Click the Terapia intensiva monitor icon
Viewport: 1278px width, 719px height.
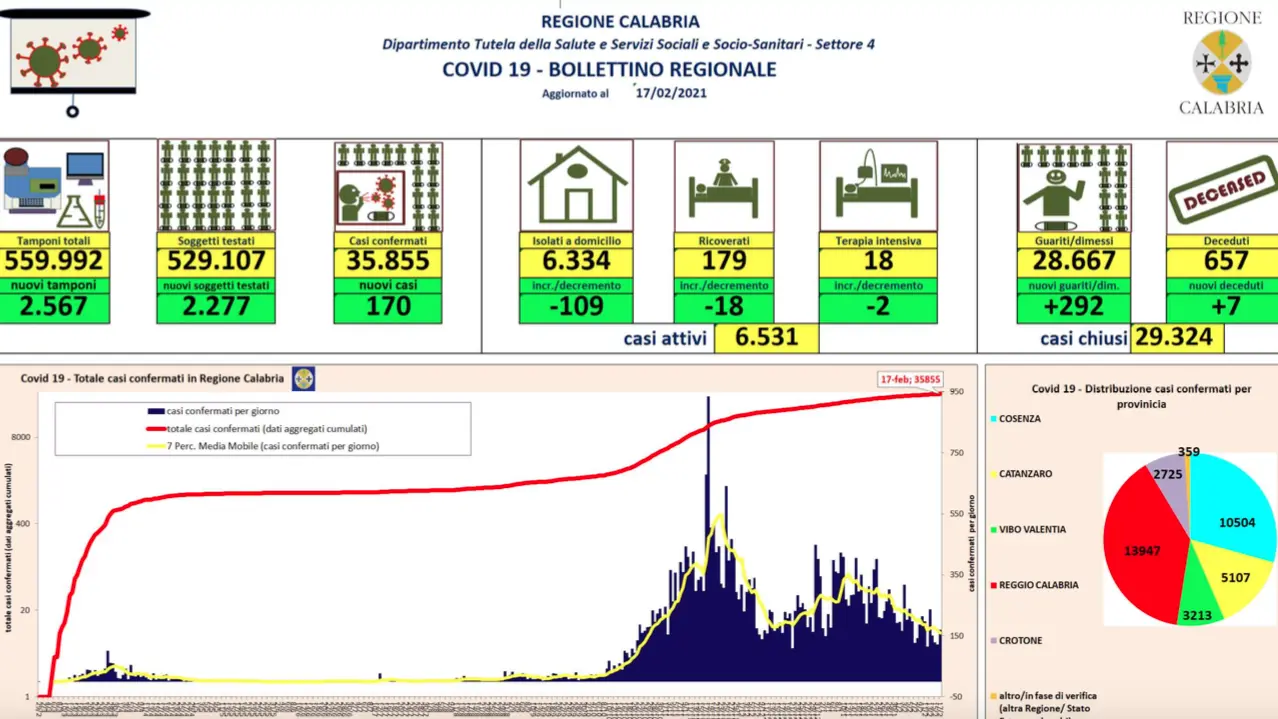tap(878, 186)
